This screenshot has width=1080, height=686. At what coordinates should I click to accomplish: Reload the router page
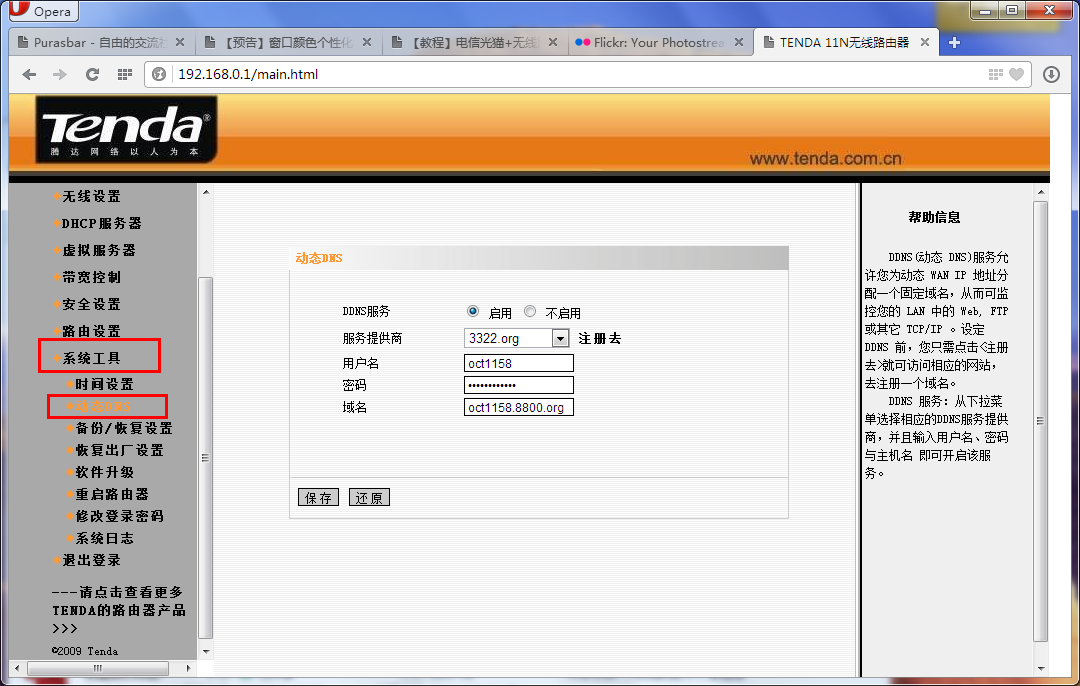[92, 74]
